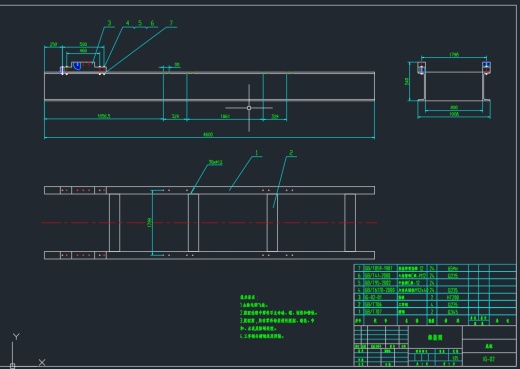Click the green technical requirements text block
Image resolution: width=520 pixels, height=369 pixels.
tap(277, 317)
